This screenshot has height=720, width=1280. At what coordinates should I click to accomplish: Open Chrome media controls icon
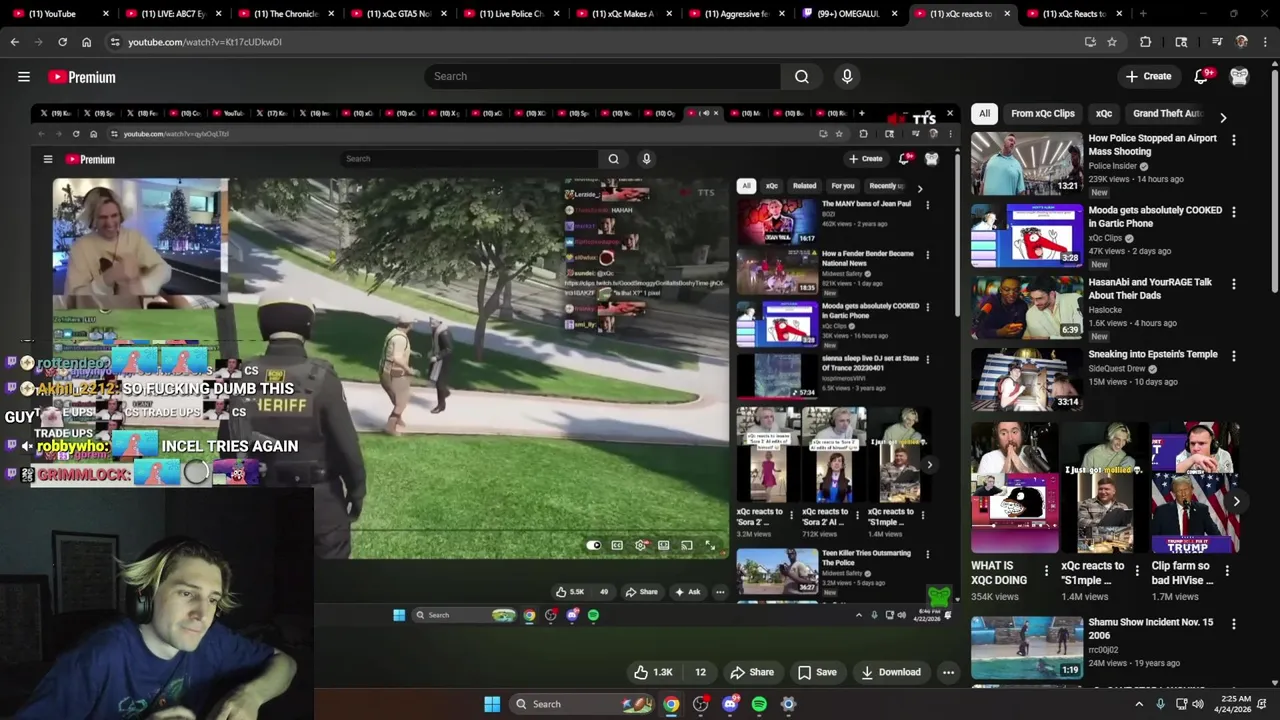click(1217, 42)
